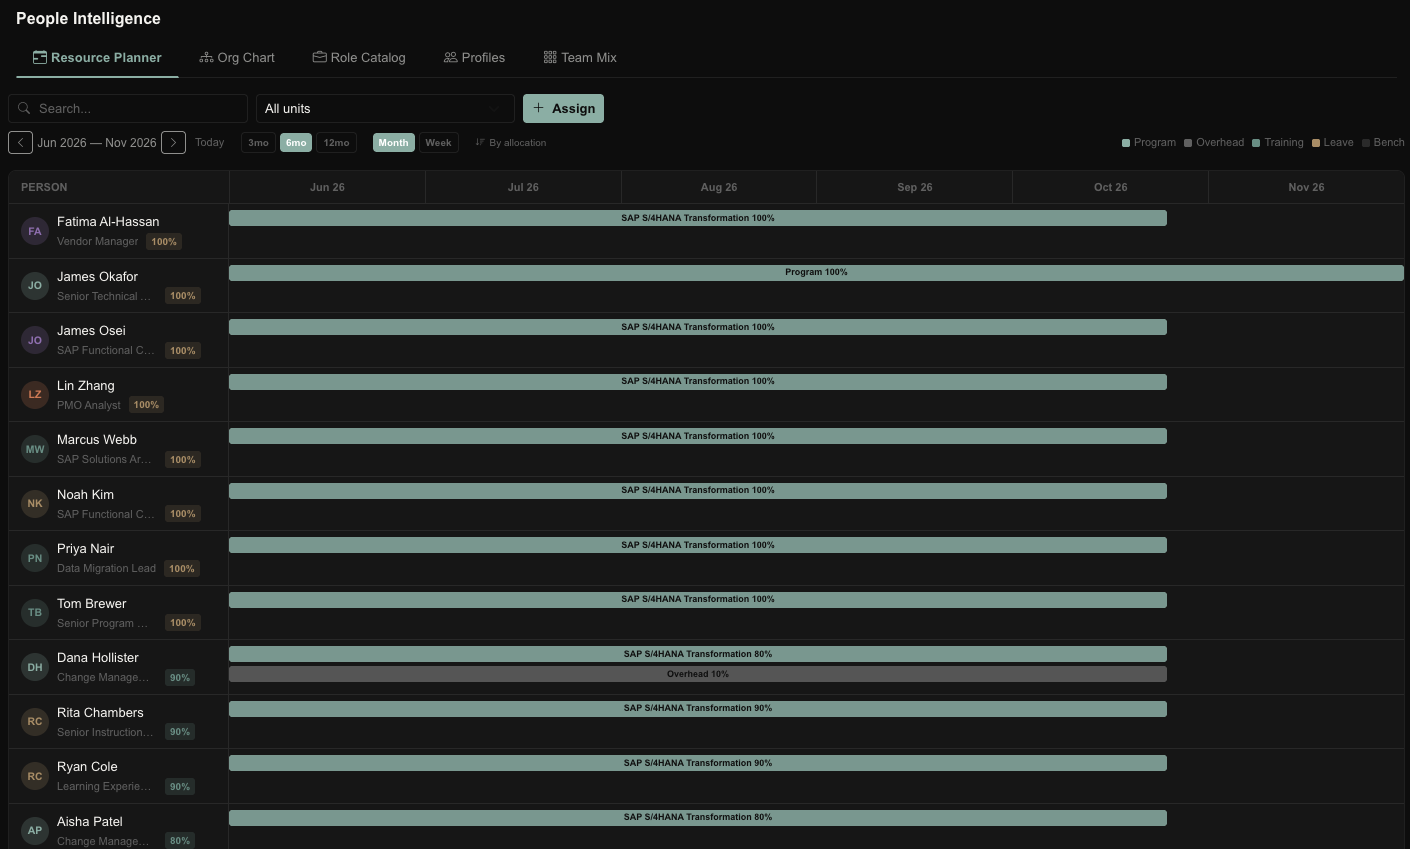Sort By allocation

511,143
